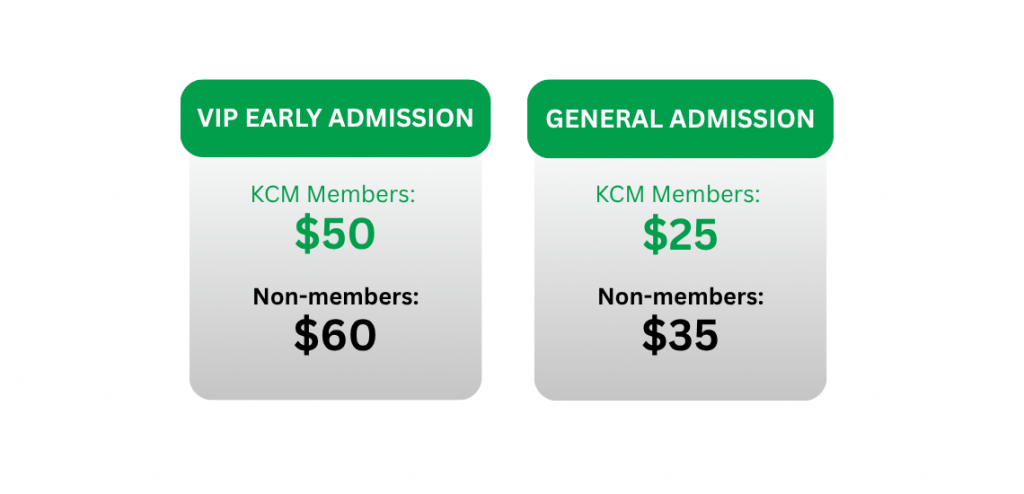Select KCM Members label under VIP Early Admission
The width and height of the screenshot is (1024, 494).
point(334,193)
